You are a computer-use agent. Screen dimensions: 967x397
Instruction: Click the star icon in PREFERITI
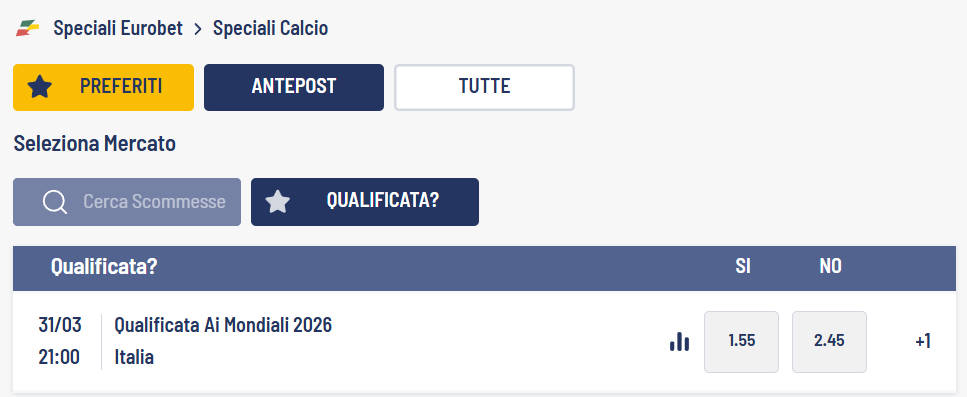pos(40,87)
